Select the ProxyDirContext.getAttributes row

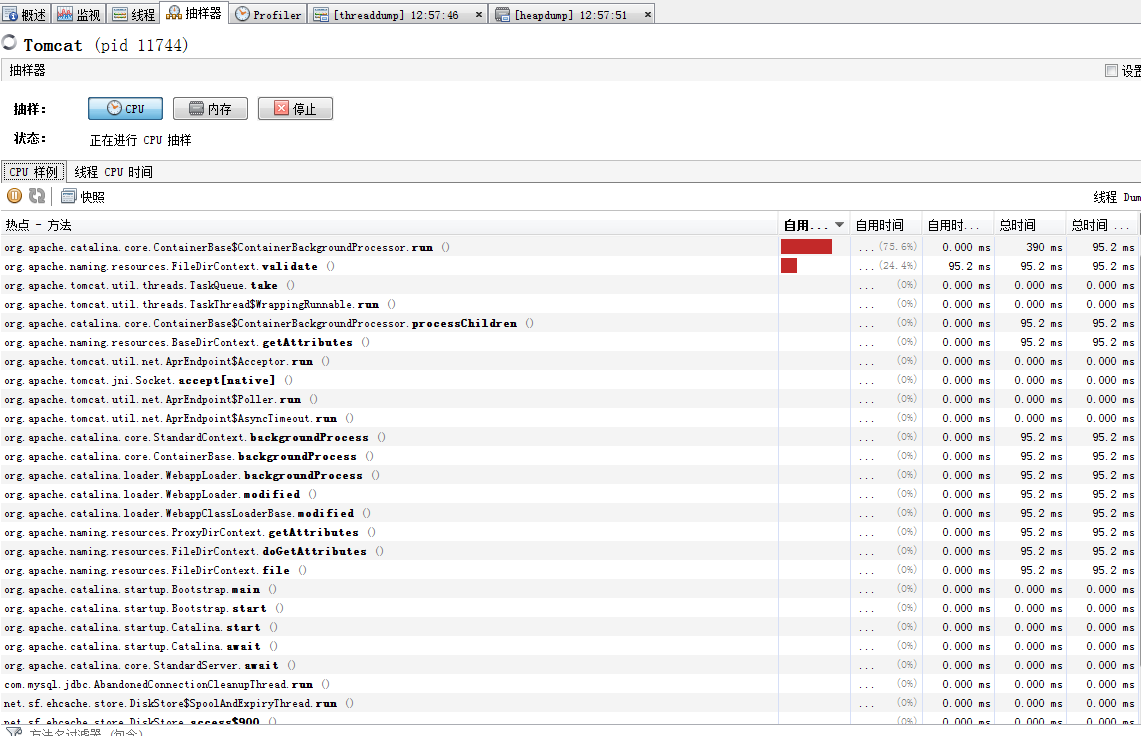570,532
